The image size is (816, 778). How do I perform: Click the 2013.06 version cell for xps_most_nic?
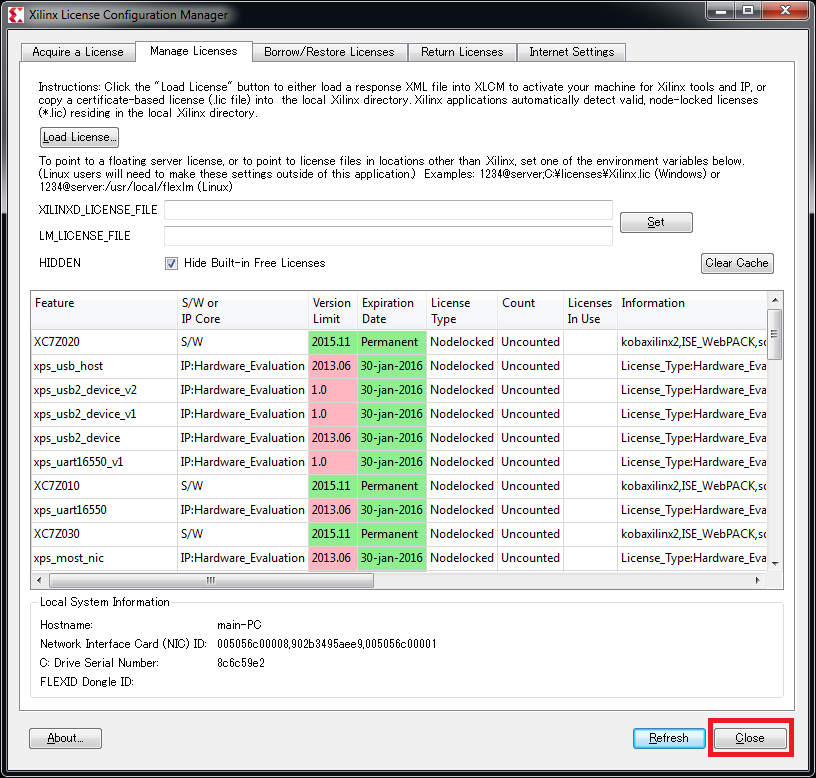pyautogui.click(x=333, y=558)
